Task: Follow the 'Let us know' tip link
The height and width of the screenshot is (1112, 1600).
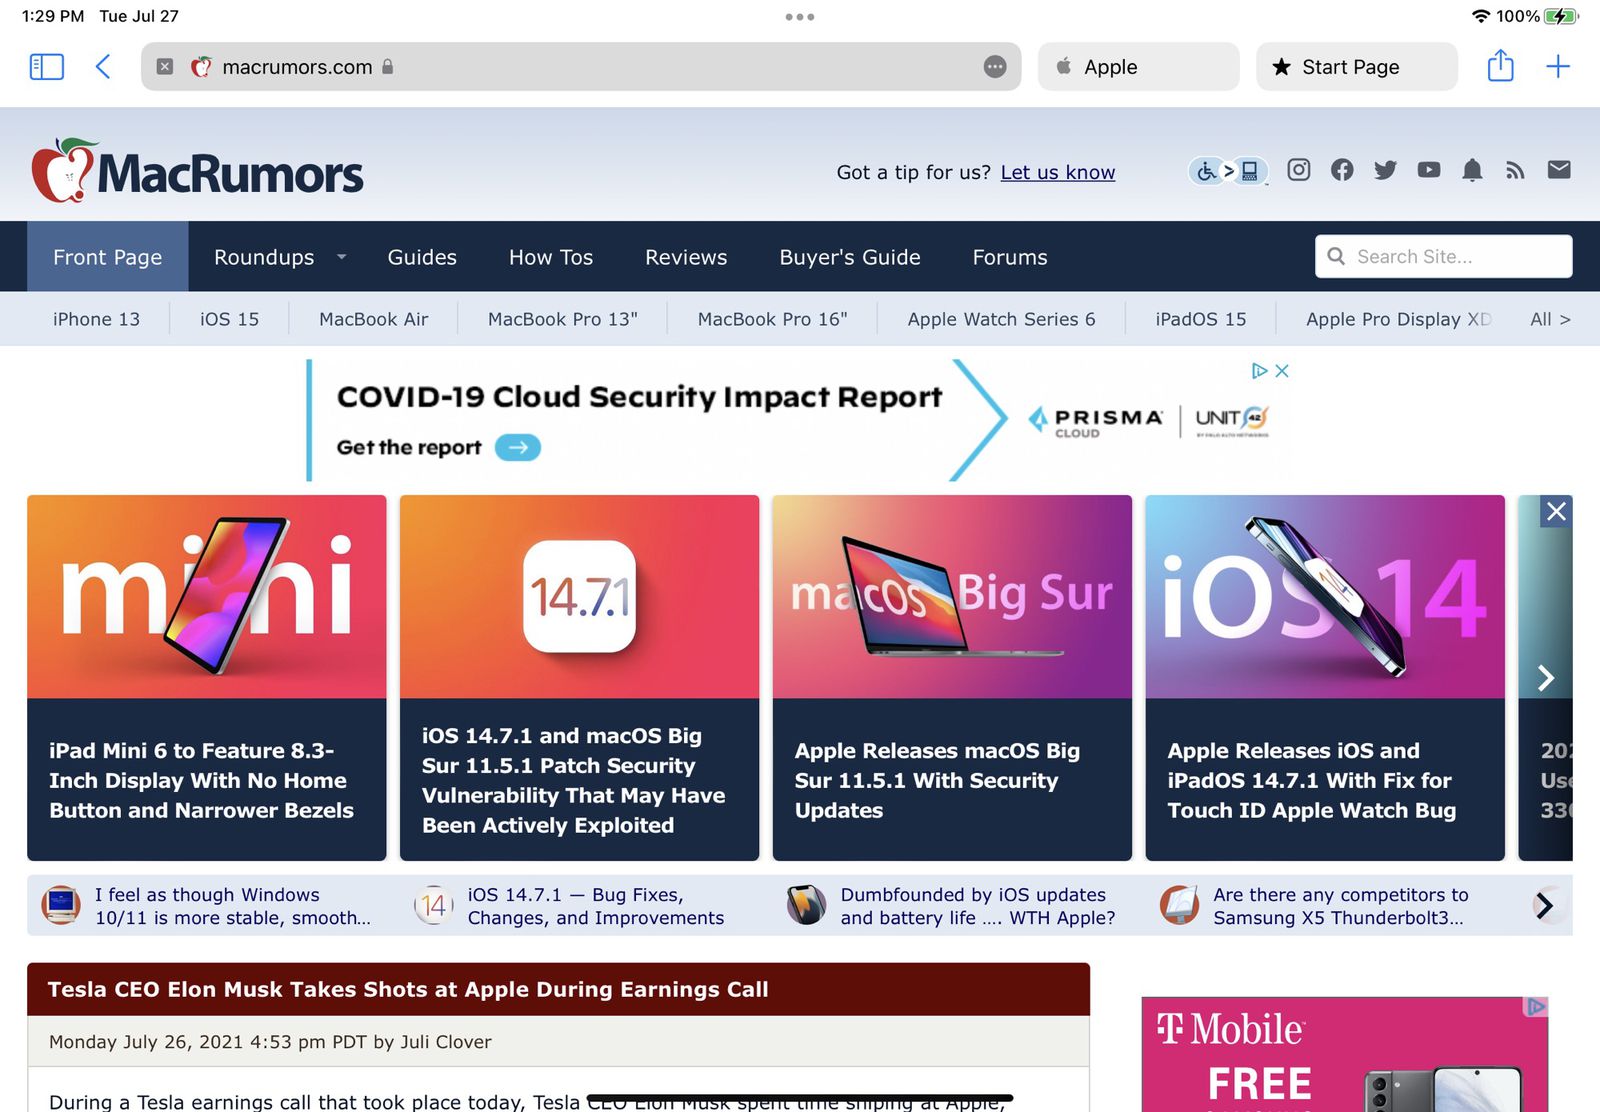Action: 1058,172
